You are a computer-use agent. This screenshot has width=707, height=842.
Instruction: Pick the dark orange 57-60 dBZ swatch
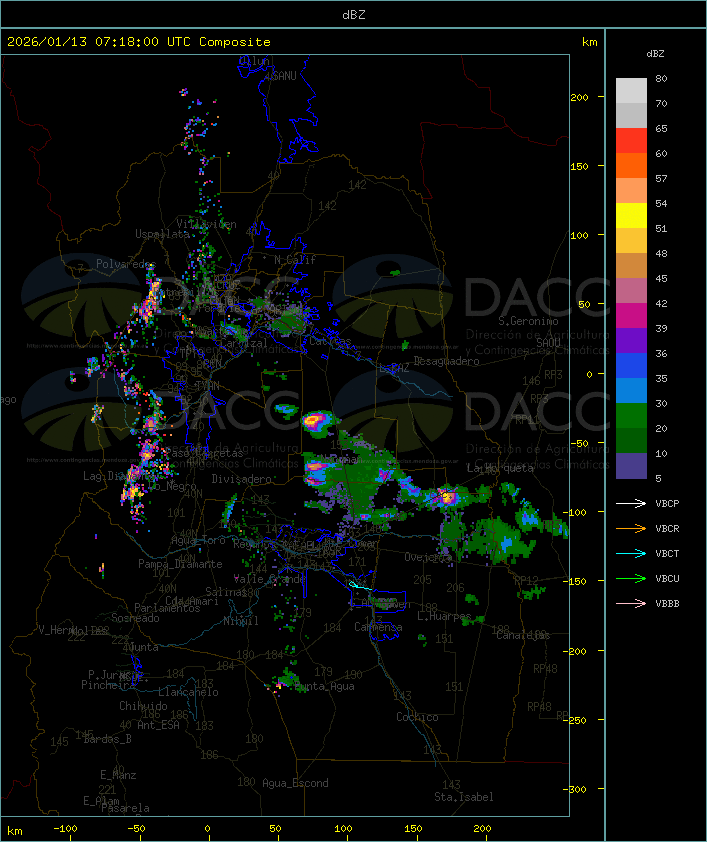coord(631,165)
